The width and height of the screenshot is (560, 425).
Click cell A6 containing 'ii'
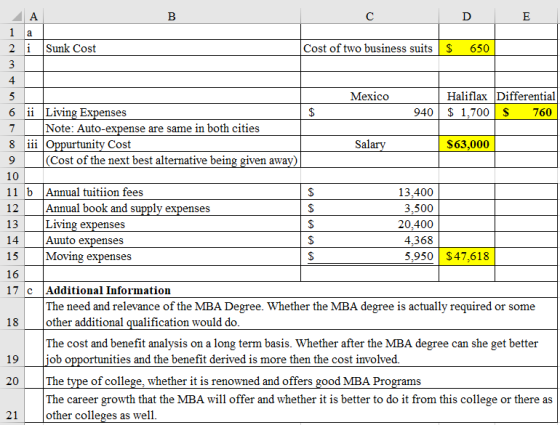pos(34,112)
